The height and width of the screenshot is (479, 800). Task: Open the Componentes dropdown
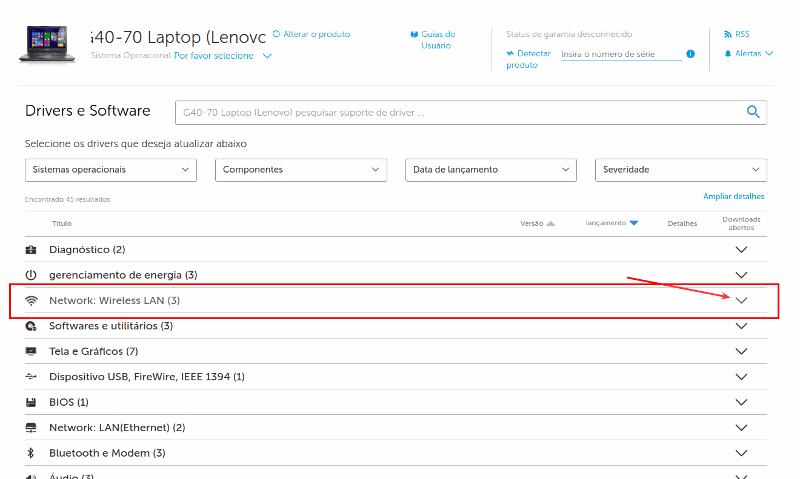click(x=301, y=170)
